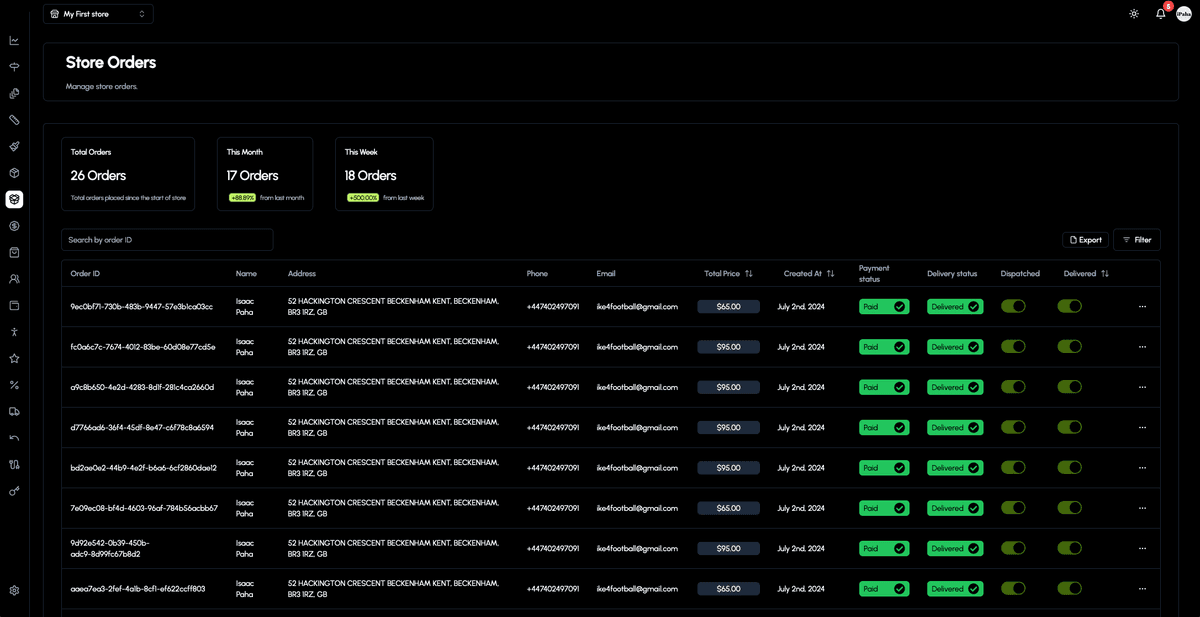1200x617 pixels.
Task: Open the percent discount sidebar icon
Action: 14,385
